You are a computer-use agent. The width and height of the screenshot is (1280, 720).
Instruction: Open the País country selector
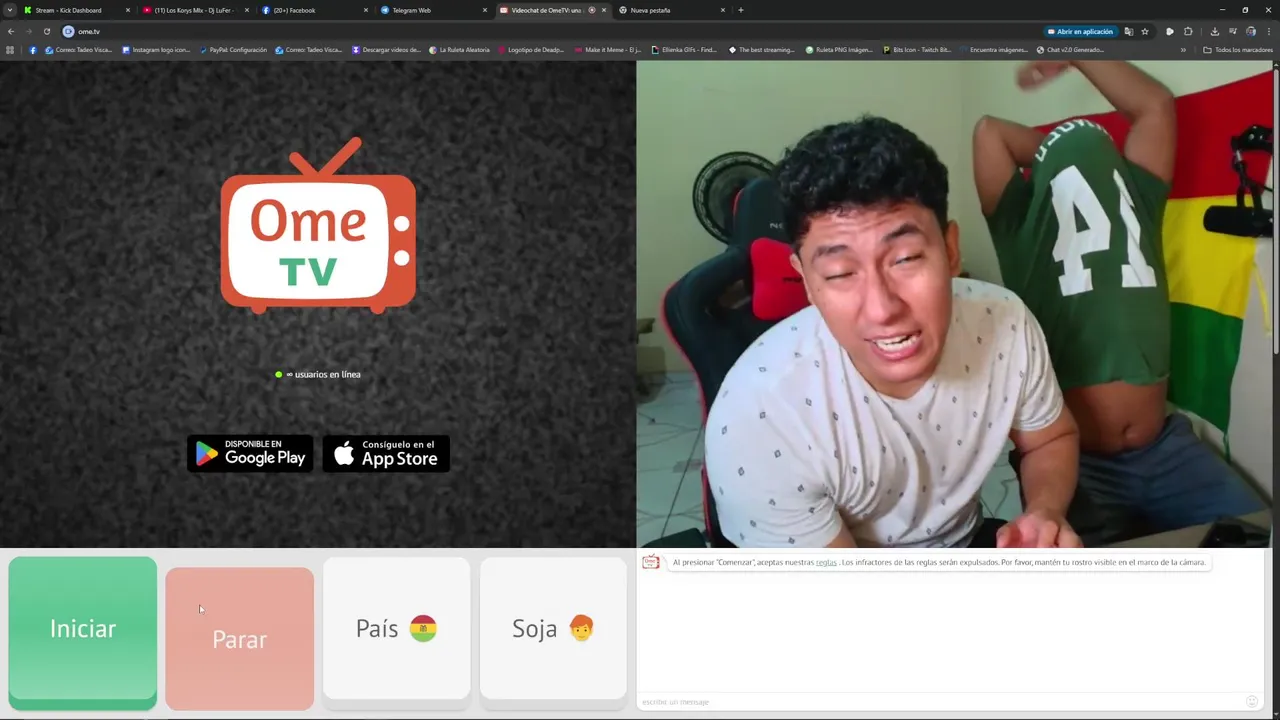pos(396,628)
